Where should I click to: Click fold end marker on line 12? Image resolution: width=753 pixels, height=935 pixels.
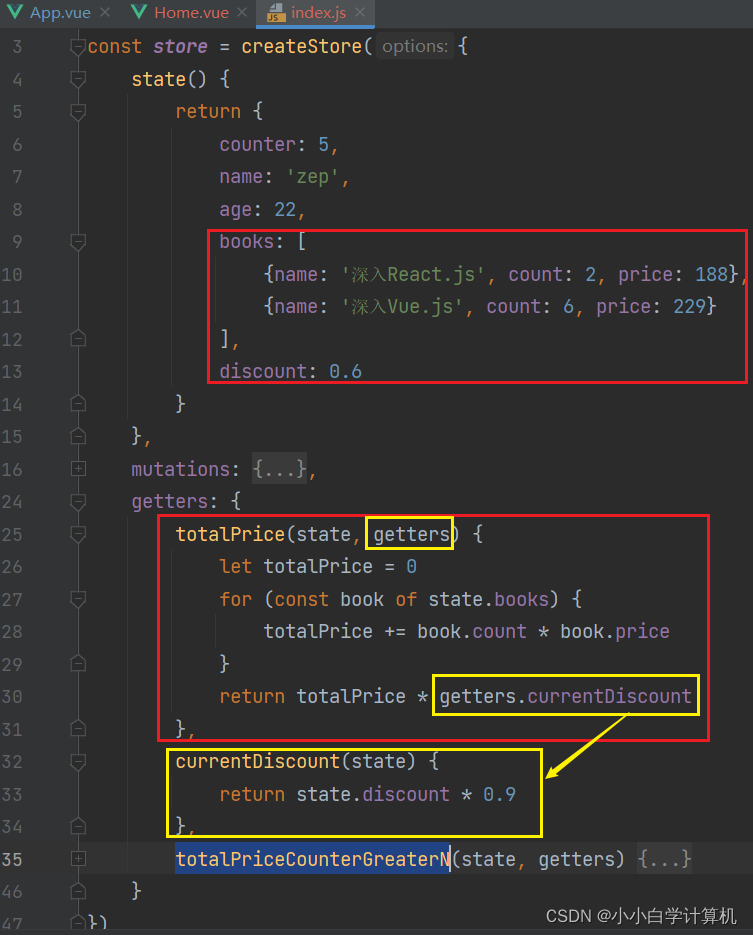pos(78,339)
